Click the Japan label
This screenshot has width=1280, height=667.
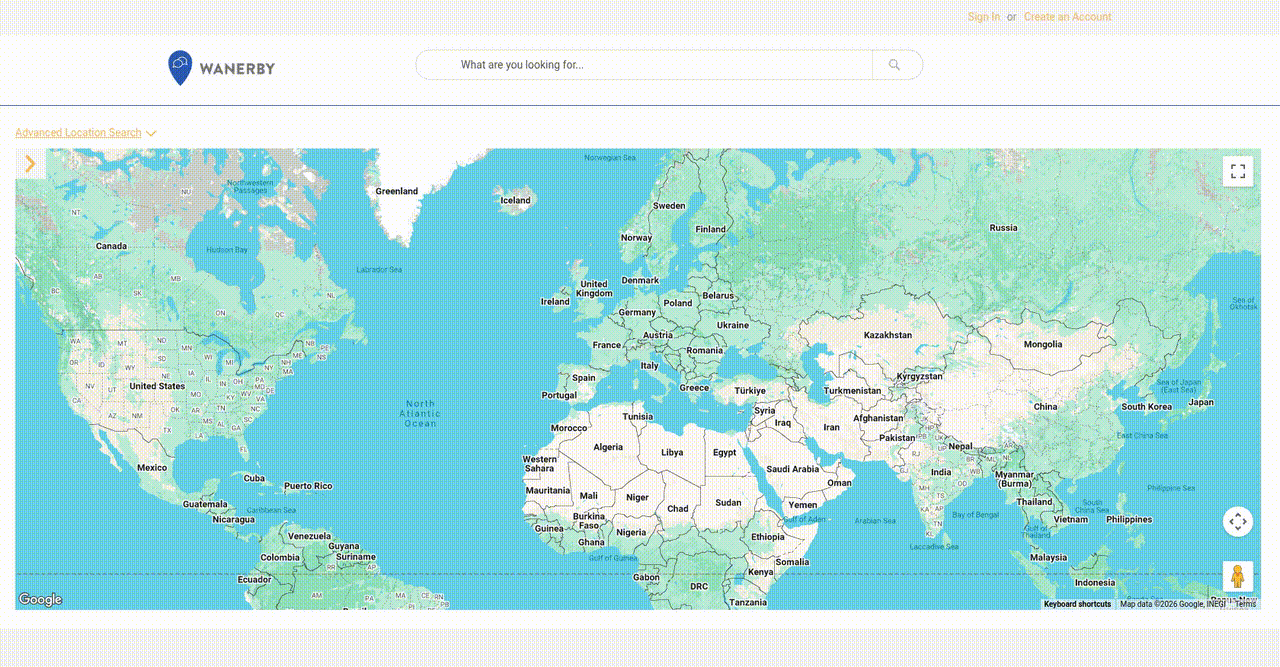[1201, 403]
